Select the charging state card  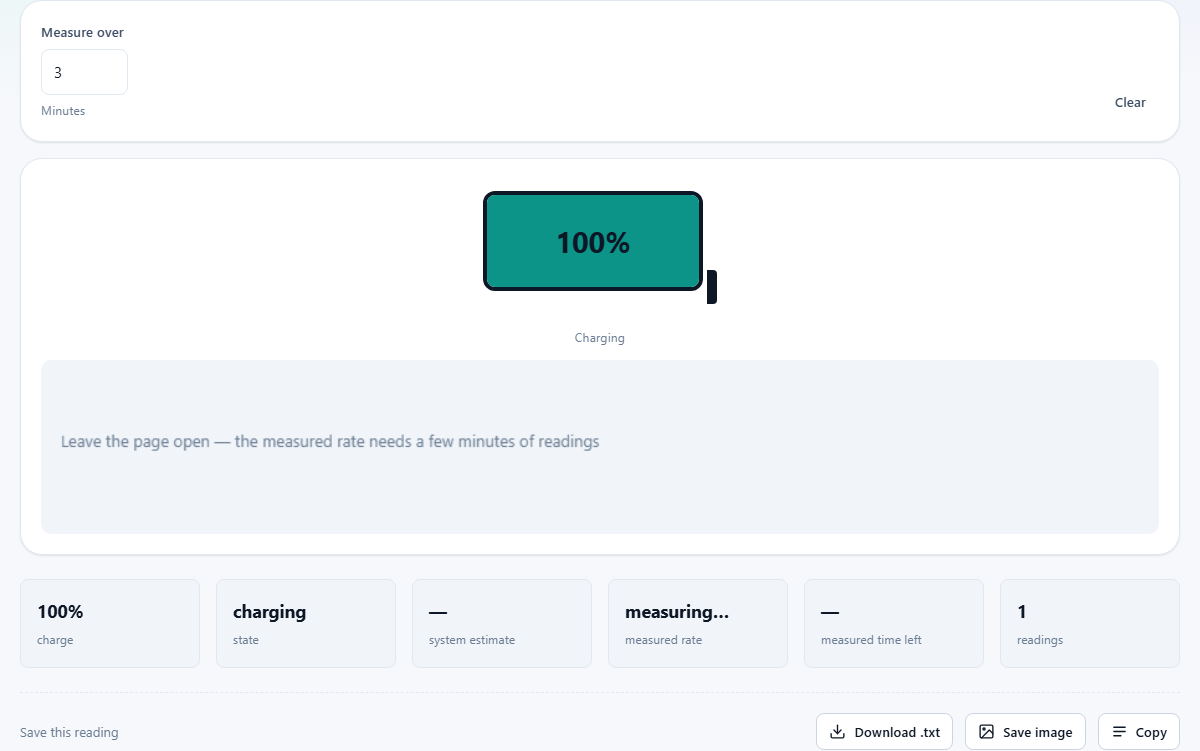(x=306, y=623)
